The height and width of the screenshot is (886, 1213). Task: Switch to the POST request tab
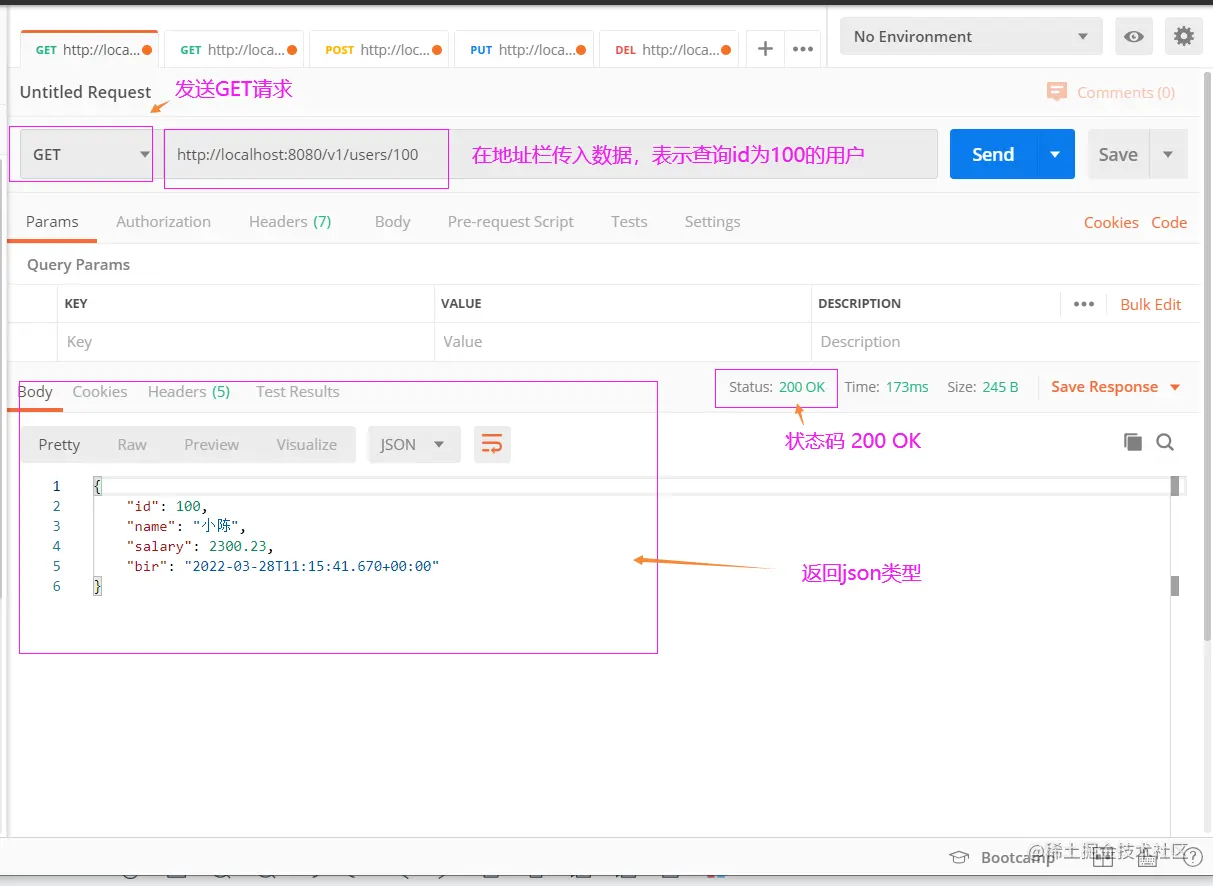381,49
